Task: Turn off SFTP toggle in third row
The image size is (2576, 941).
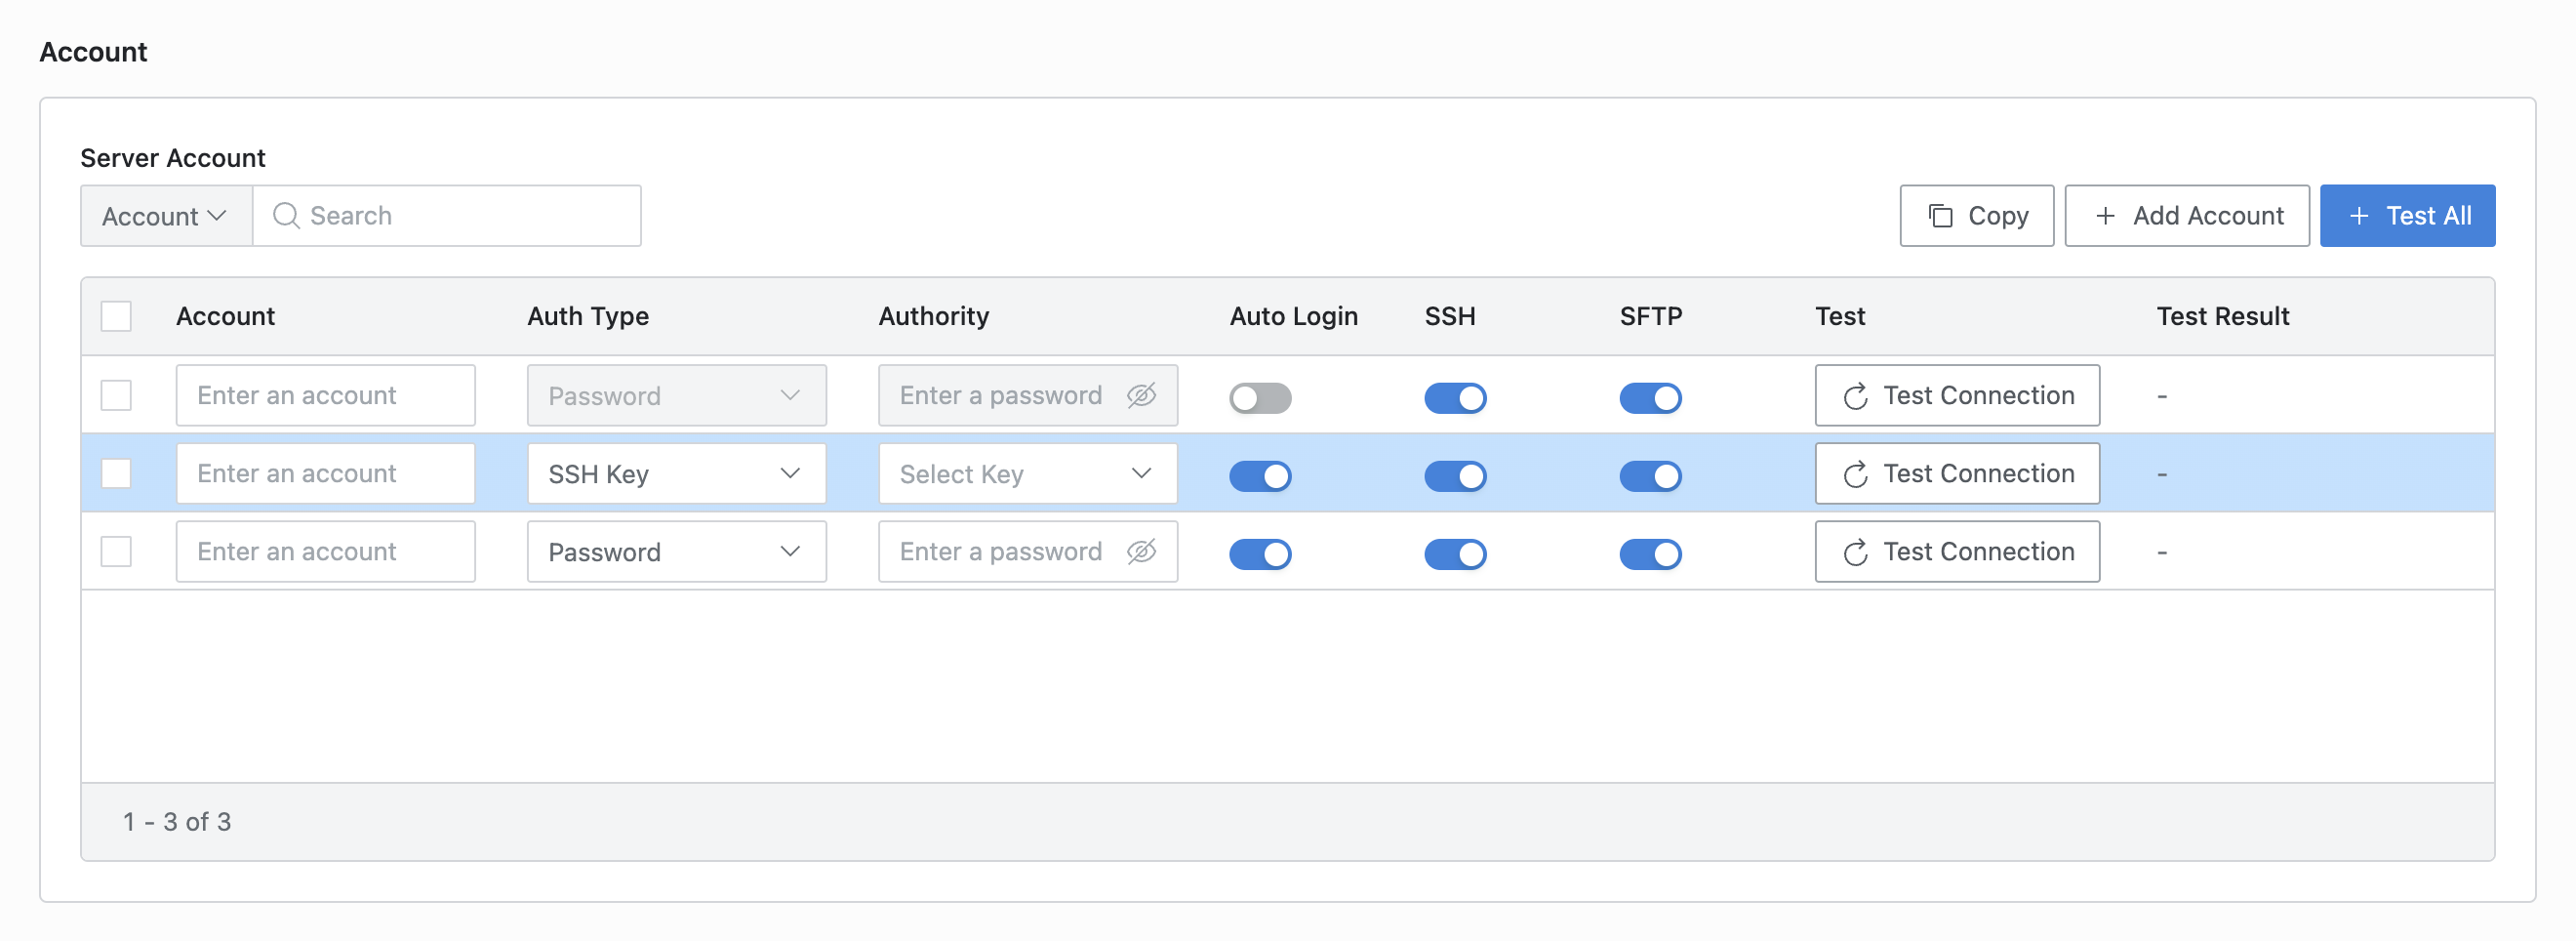Action: (x=1650, y=554)
